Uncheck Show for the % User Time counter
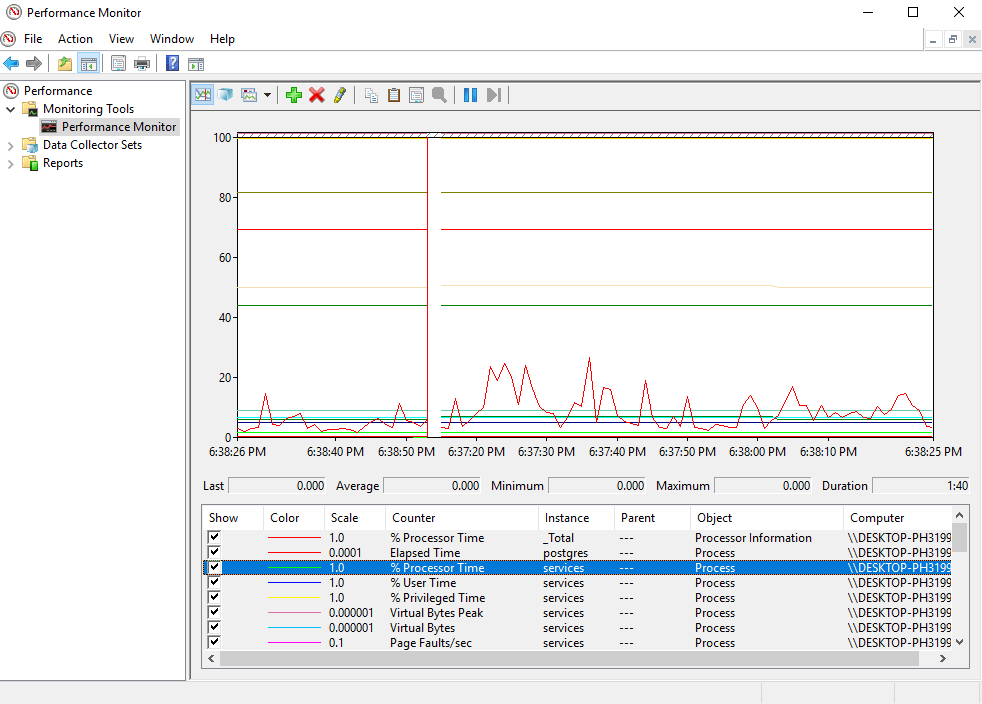 pos(214,582)
